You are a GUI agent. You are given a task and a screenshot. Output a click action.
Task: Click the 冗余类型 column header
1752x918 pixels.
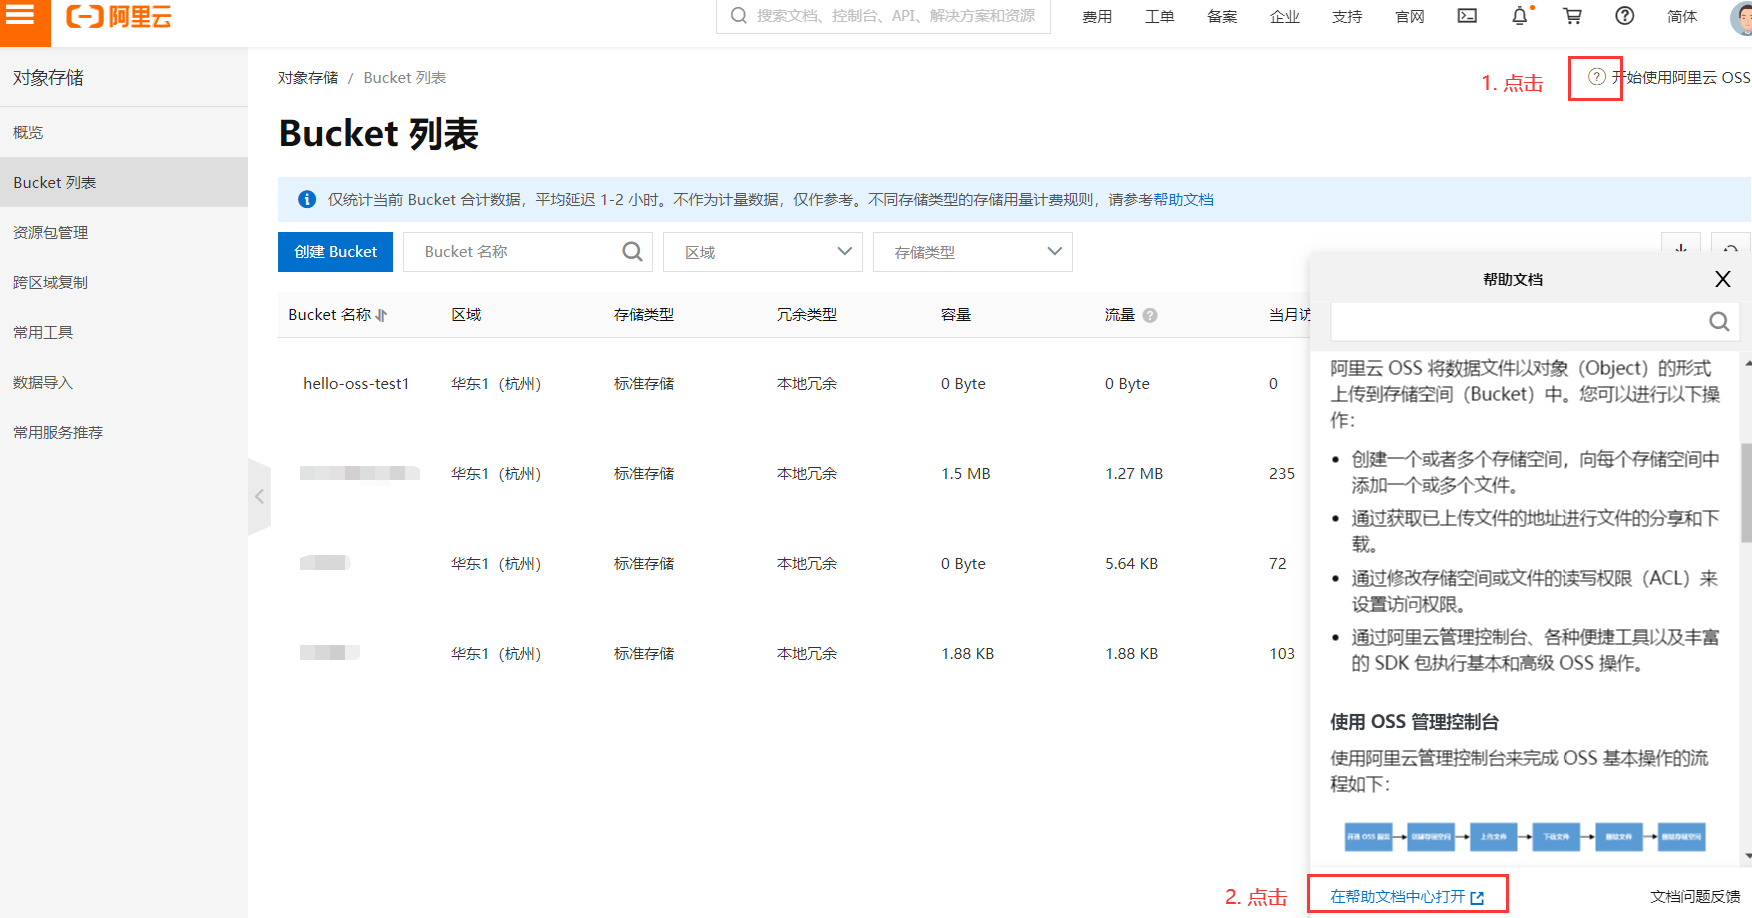(807, 314)
